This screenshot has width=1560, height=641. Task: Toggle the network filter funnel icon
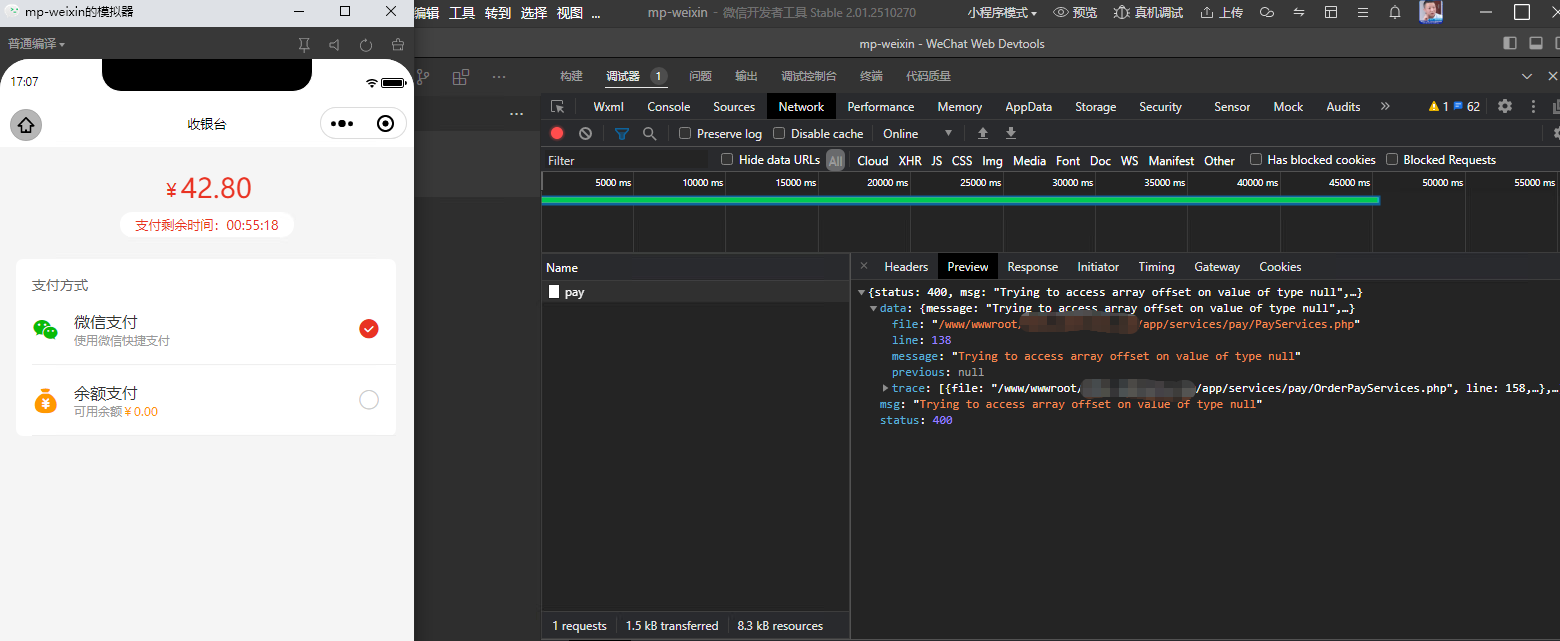click(622, 133)
